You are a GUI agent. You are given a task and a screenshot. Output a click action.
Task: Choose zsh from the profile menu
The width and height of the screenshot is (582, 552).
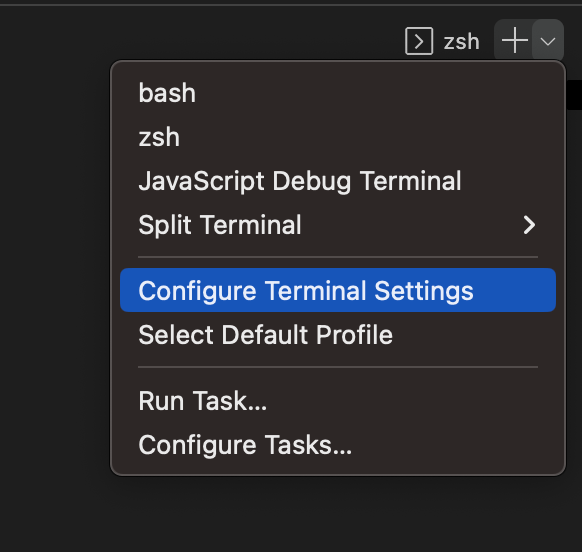pos(338,137)
